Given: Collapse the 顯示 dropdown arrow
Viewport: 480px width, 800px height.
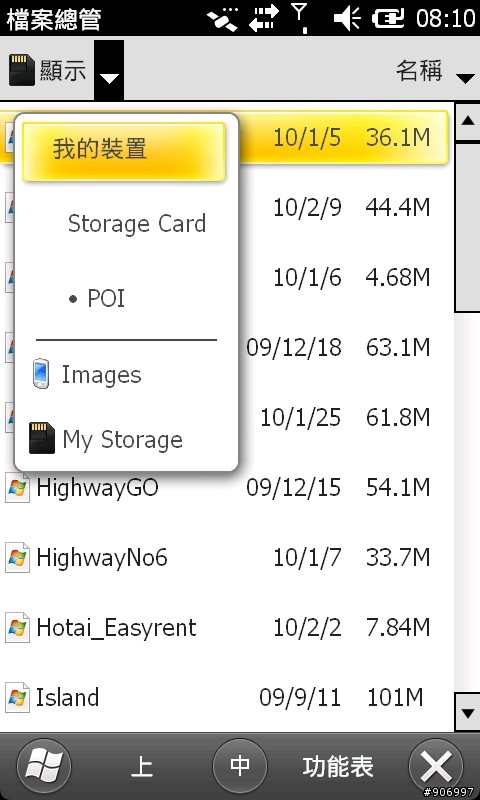Looking at the screenshot, I should click(109, 70).
